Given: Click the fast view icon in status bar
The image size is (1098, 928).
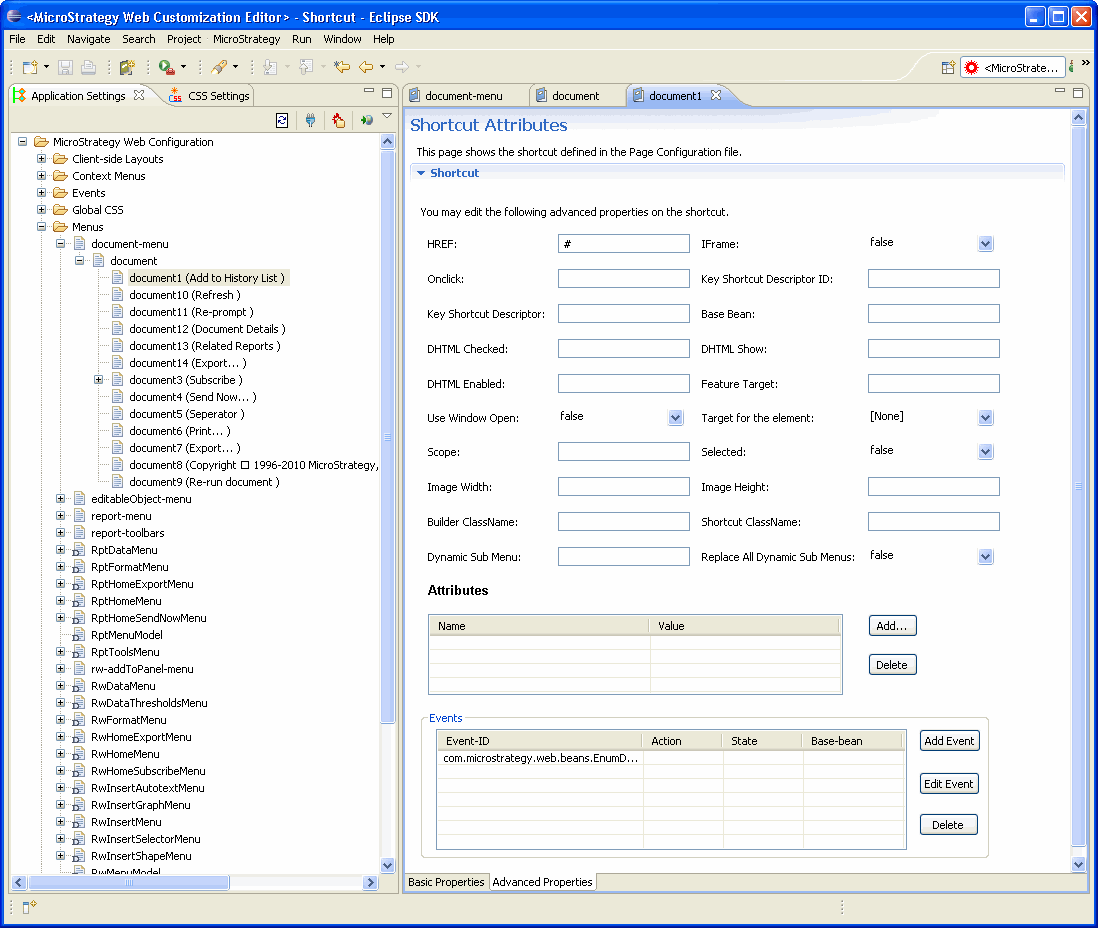Looking at the screenshot, I should [29, 907].
